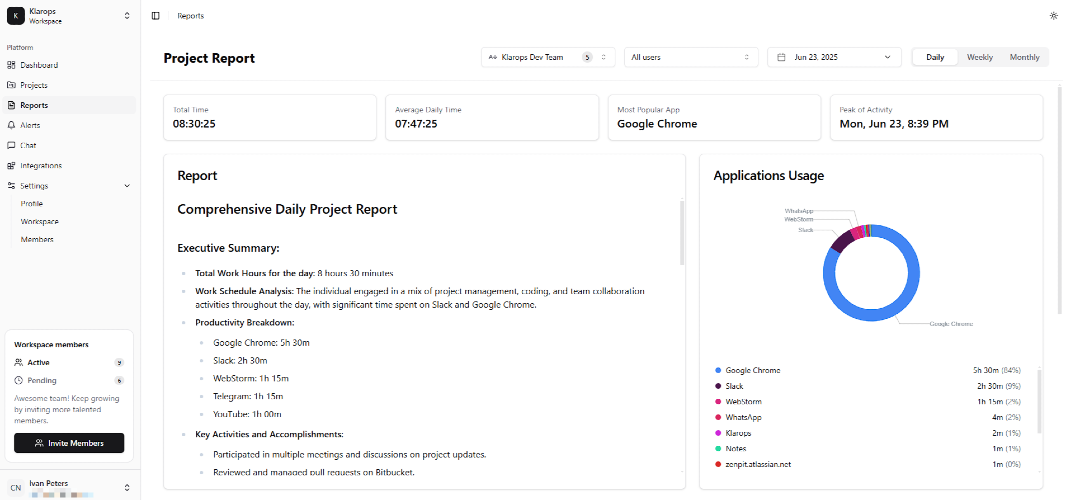Open Projects from sidebar

pyautogui.click(x=71, y=85)
